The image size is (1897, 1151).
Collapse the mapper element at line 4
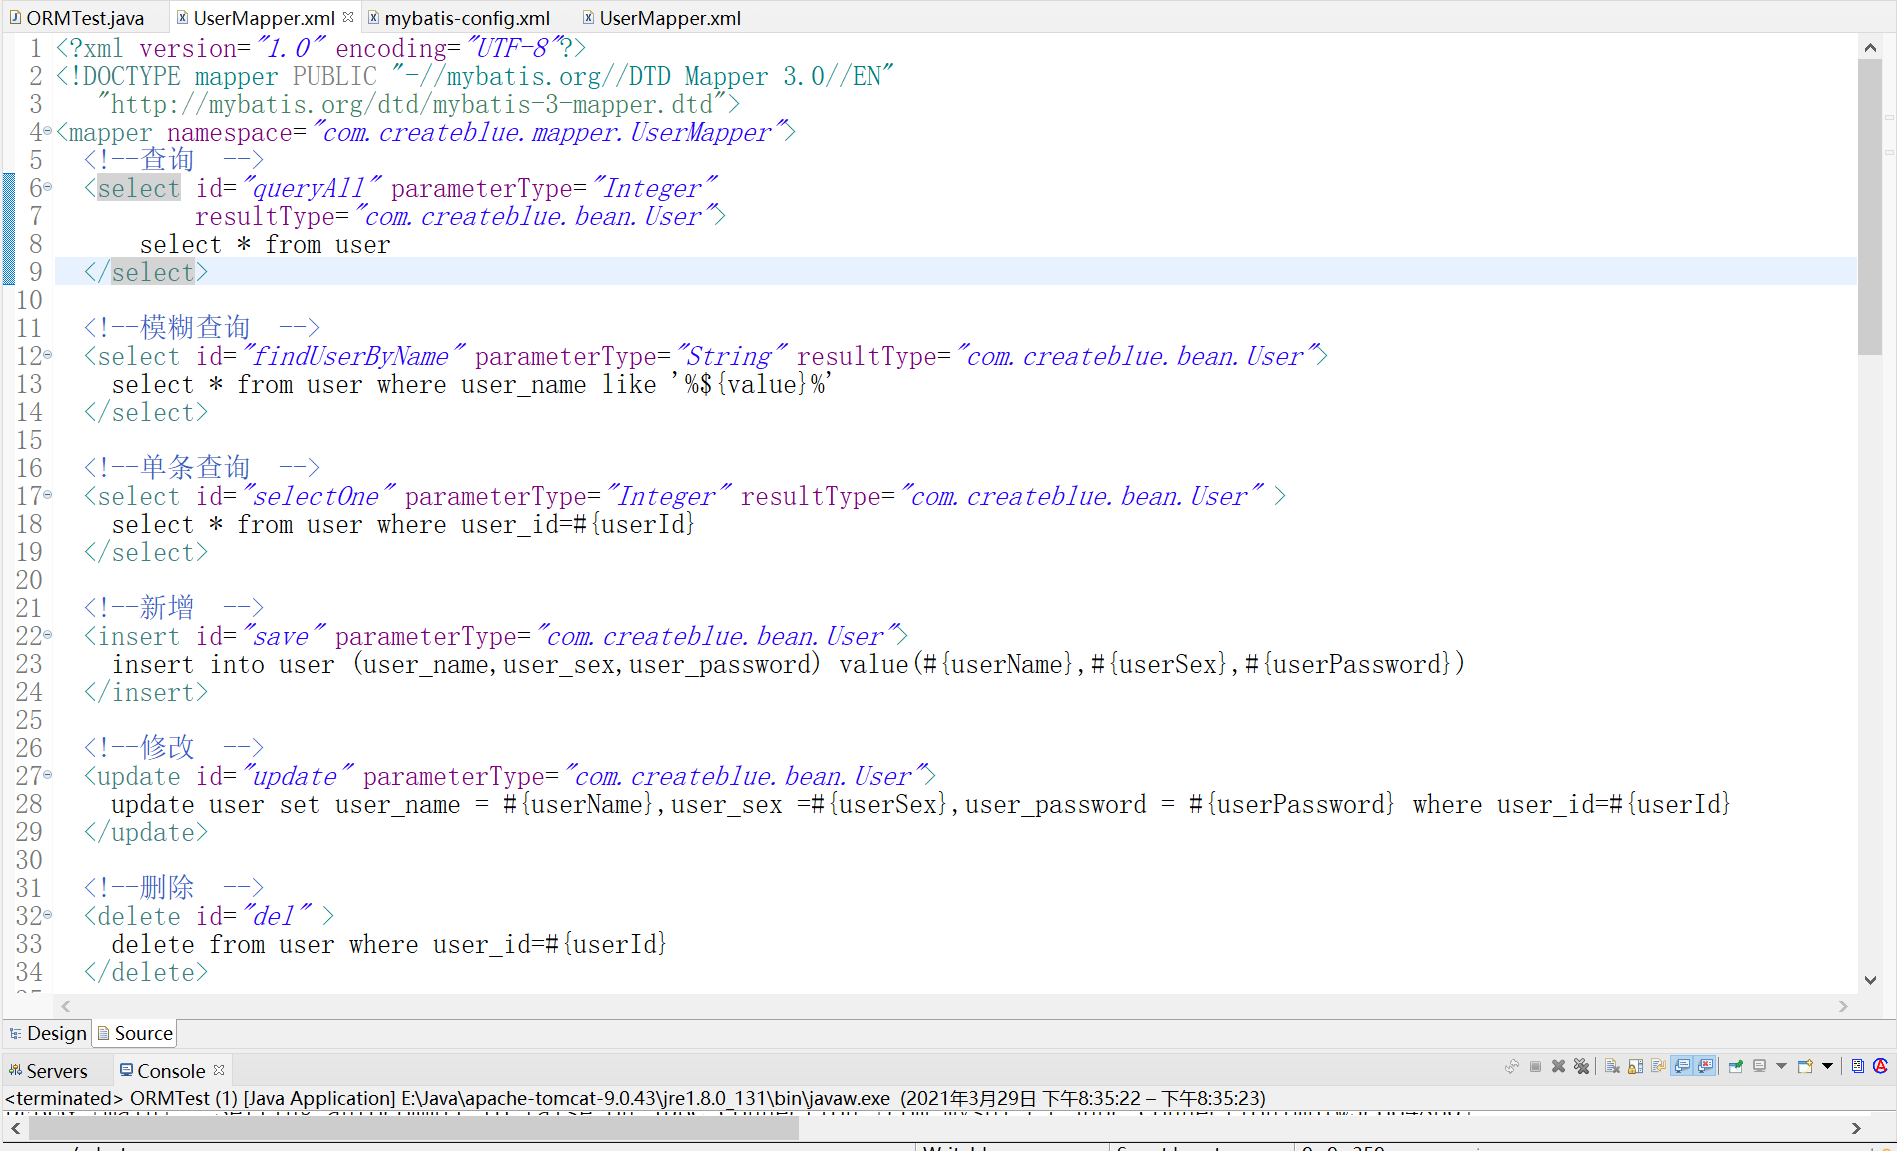(x=48, y=131)
